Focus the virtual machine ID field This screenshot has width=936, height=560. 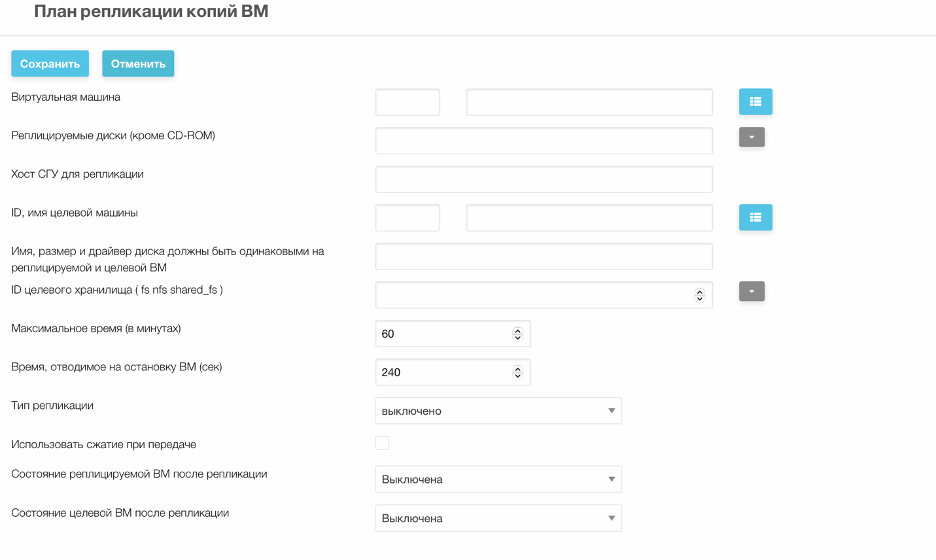tap(408, 102)
